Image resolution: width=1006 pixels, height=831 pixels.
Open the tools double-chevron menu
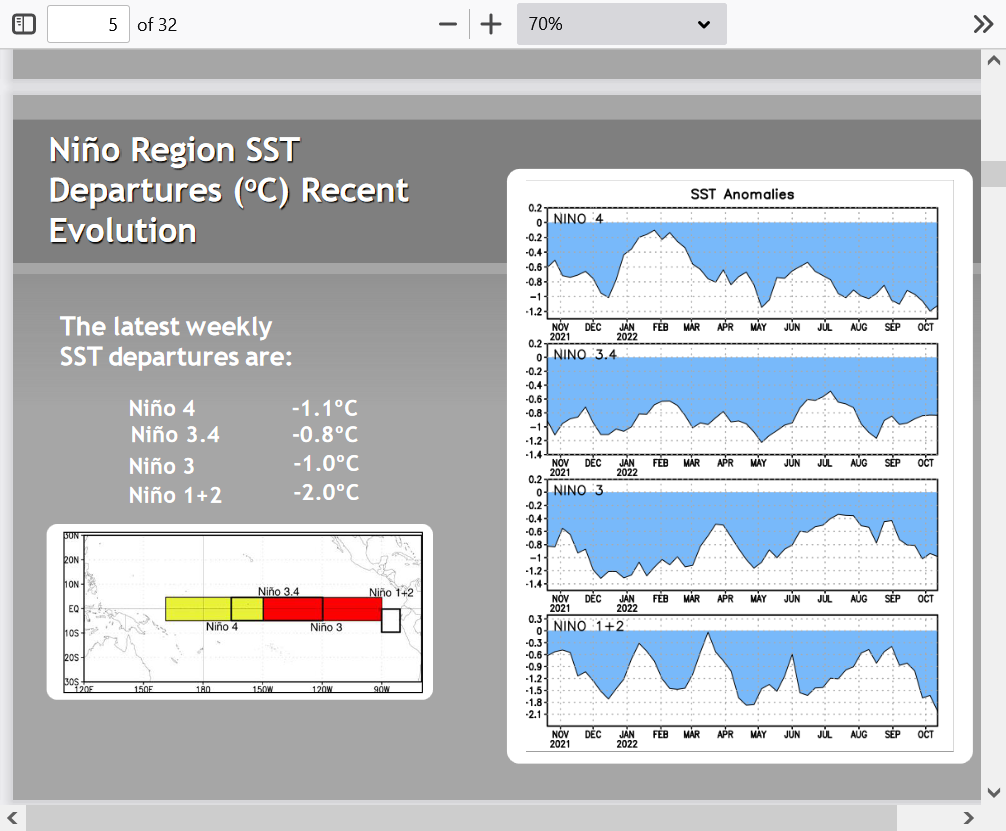point(983,24)
